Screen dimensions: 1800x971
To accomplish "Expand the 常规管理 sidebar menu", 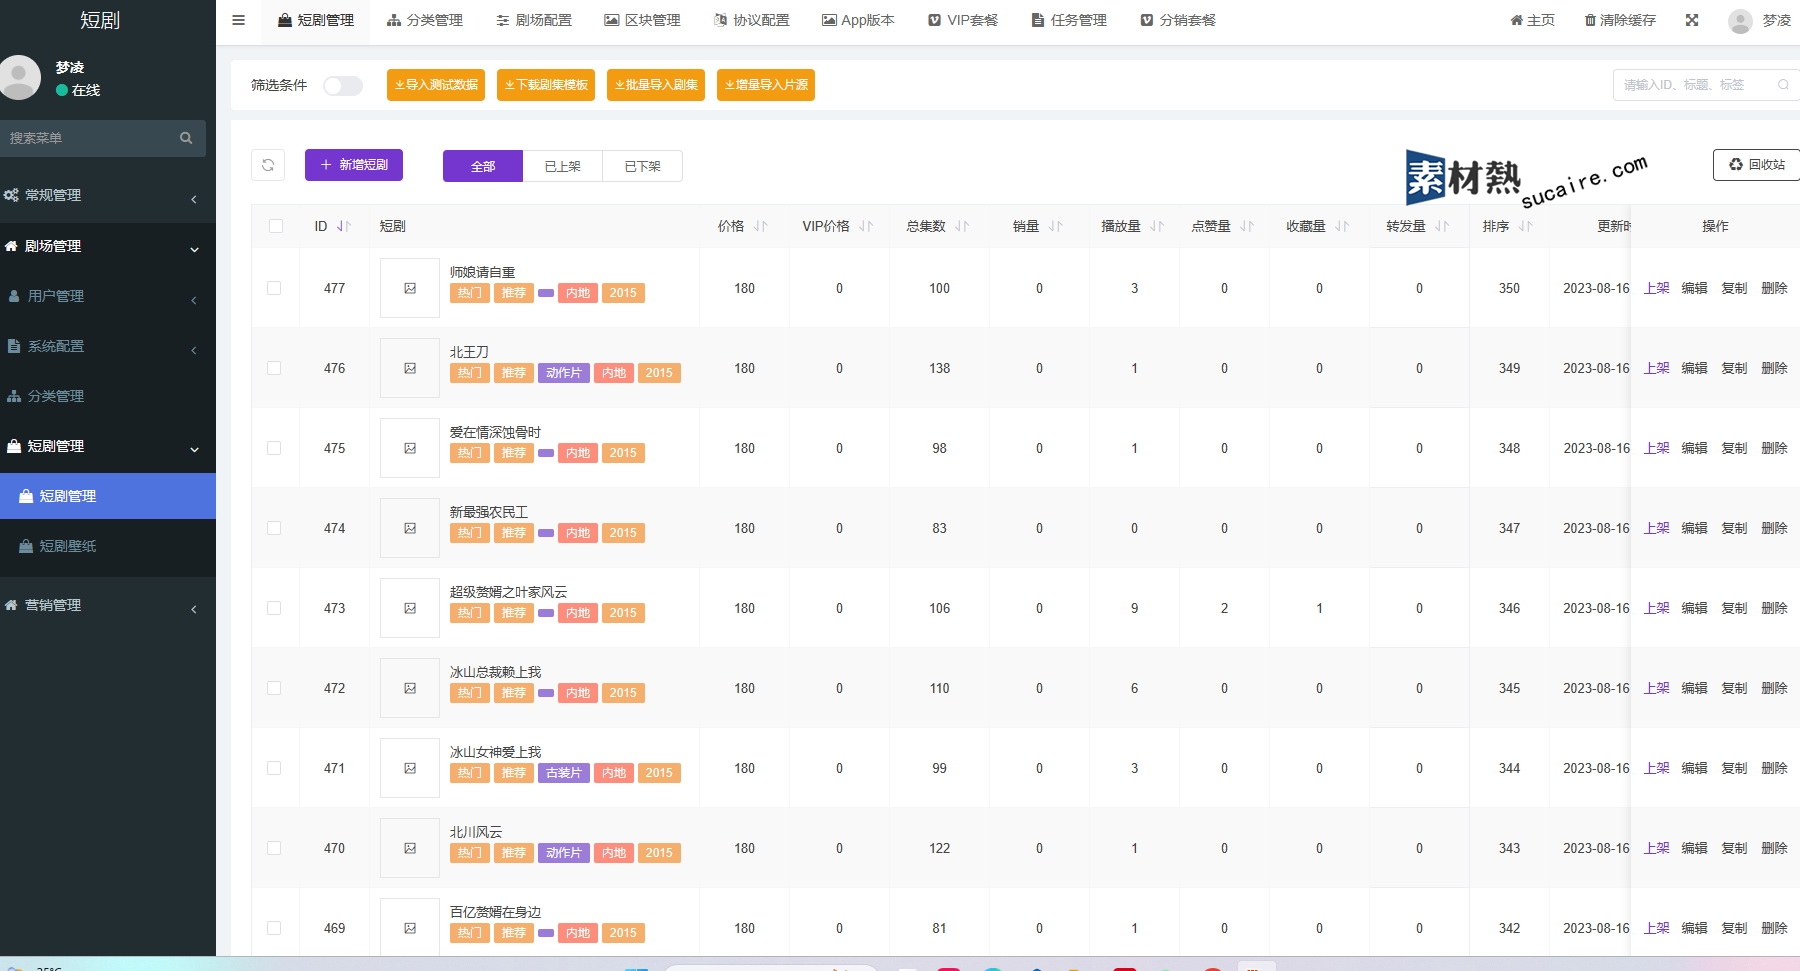I will (x=108, y=196).
